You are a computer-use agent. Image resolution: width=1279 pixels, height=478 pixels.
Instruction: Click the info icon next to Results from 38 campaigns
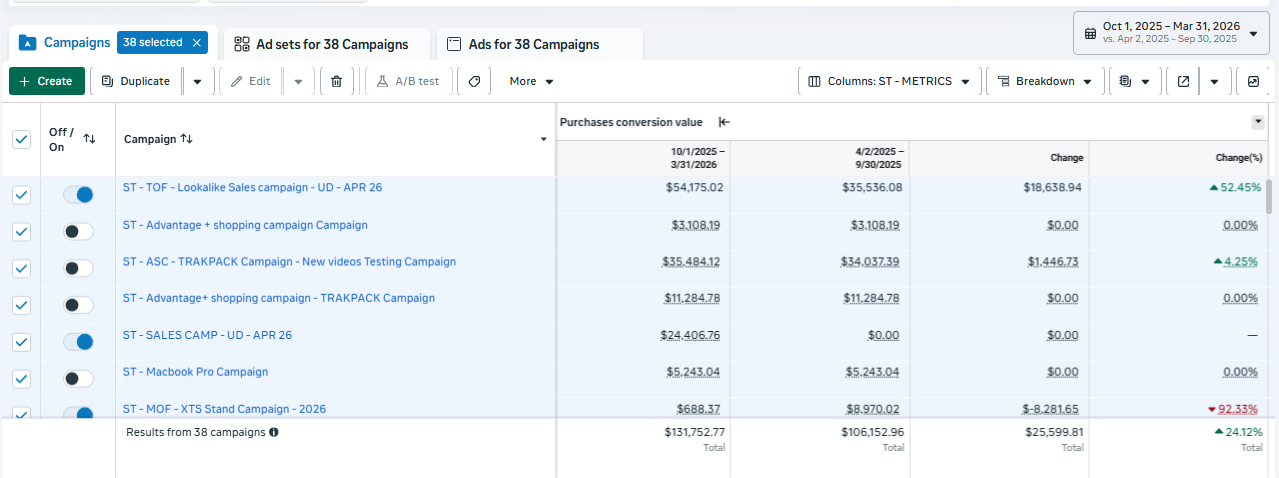coord(273,433)
